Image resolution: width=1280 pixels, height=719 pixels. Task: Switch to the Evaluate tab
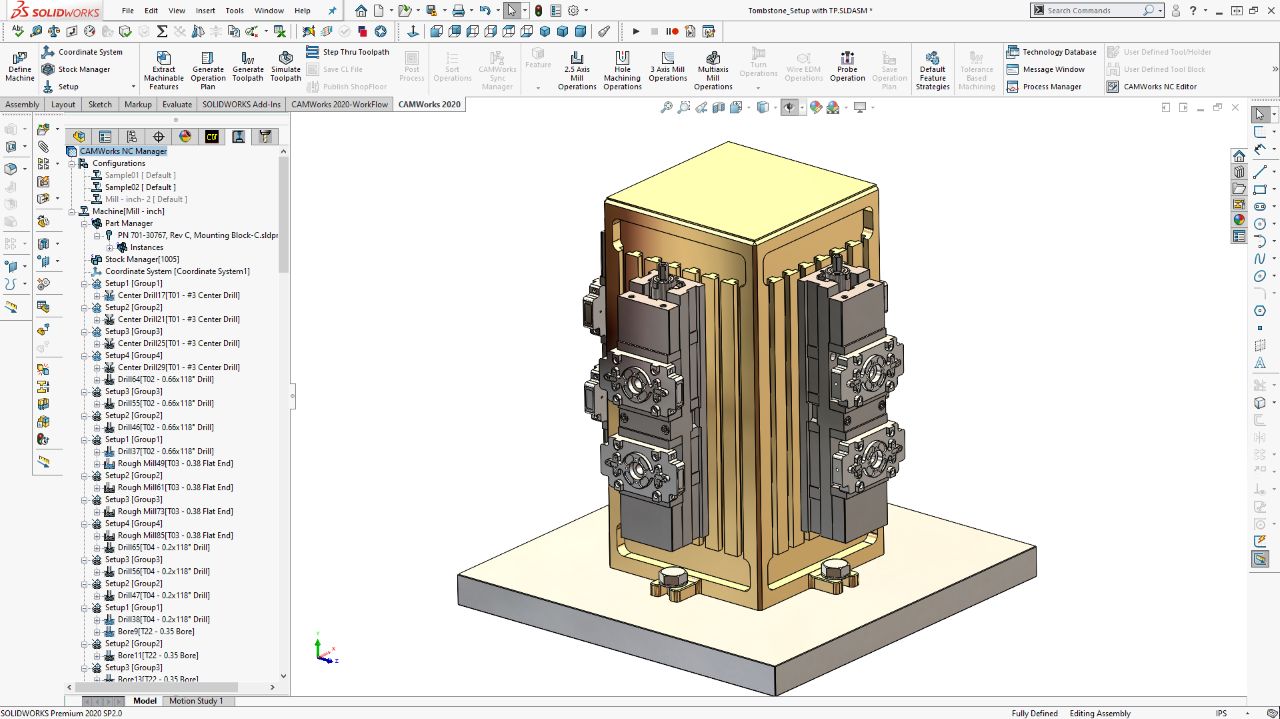pyautogui.click(x=177, y=104)
